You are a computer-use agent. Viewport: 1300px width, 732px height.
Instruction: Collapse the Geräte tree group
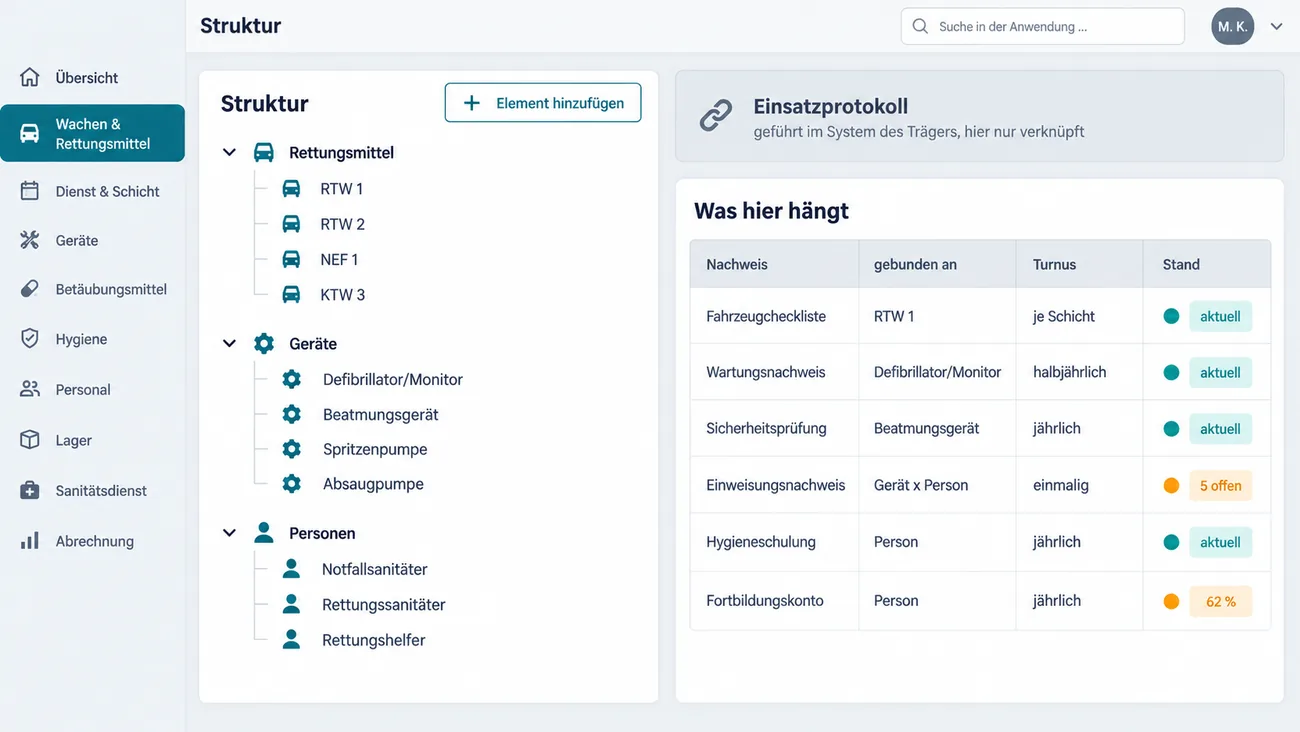pyautogui.click(x=229, y=344)
